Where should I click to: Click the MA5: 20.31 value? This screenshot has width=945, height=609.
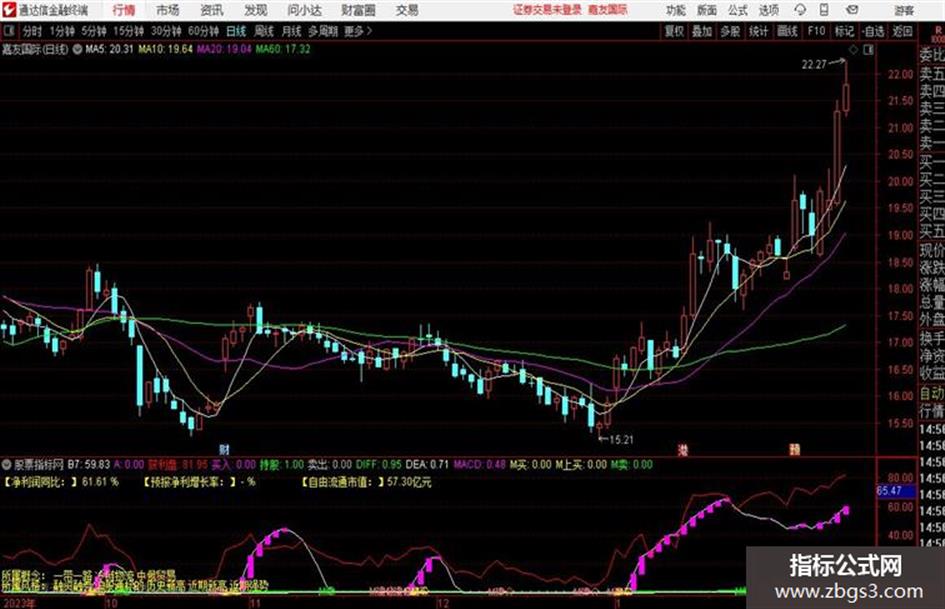click(x=109, y=49)
